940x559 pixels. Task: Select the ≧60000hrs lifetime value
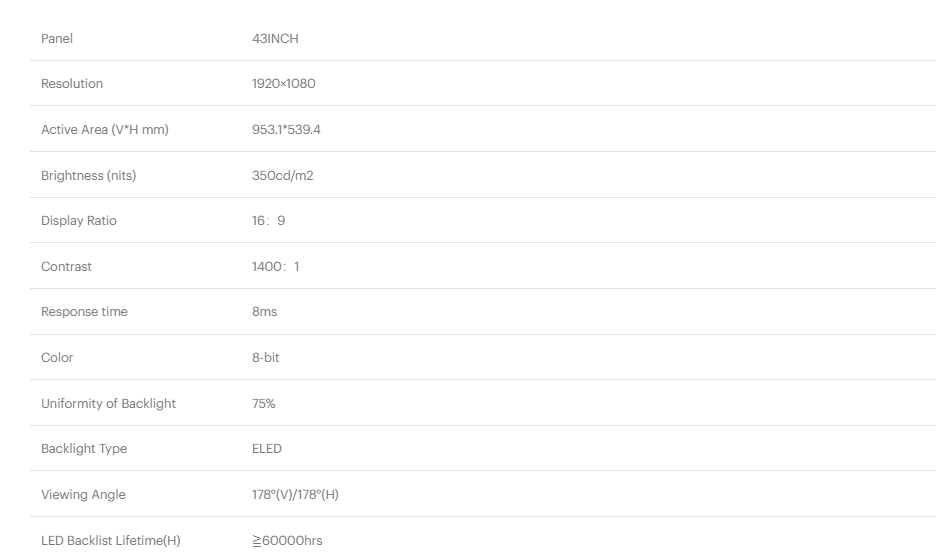(x=287, y=541)
